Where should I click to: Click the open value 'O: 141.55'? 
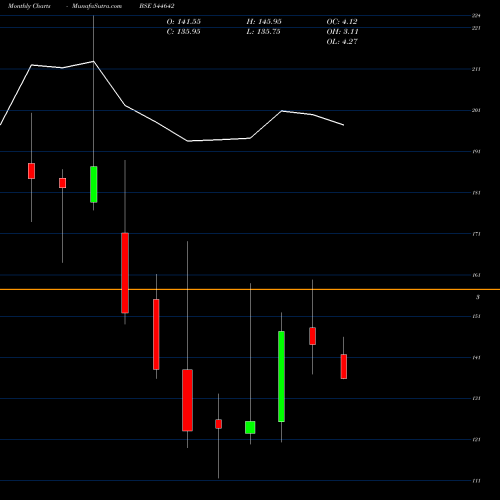coord(184,22)
